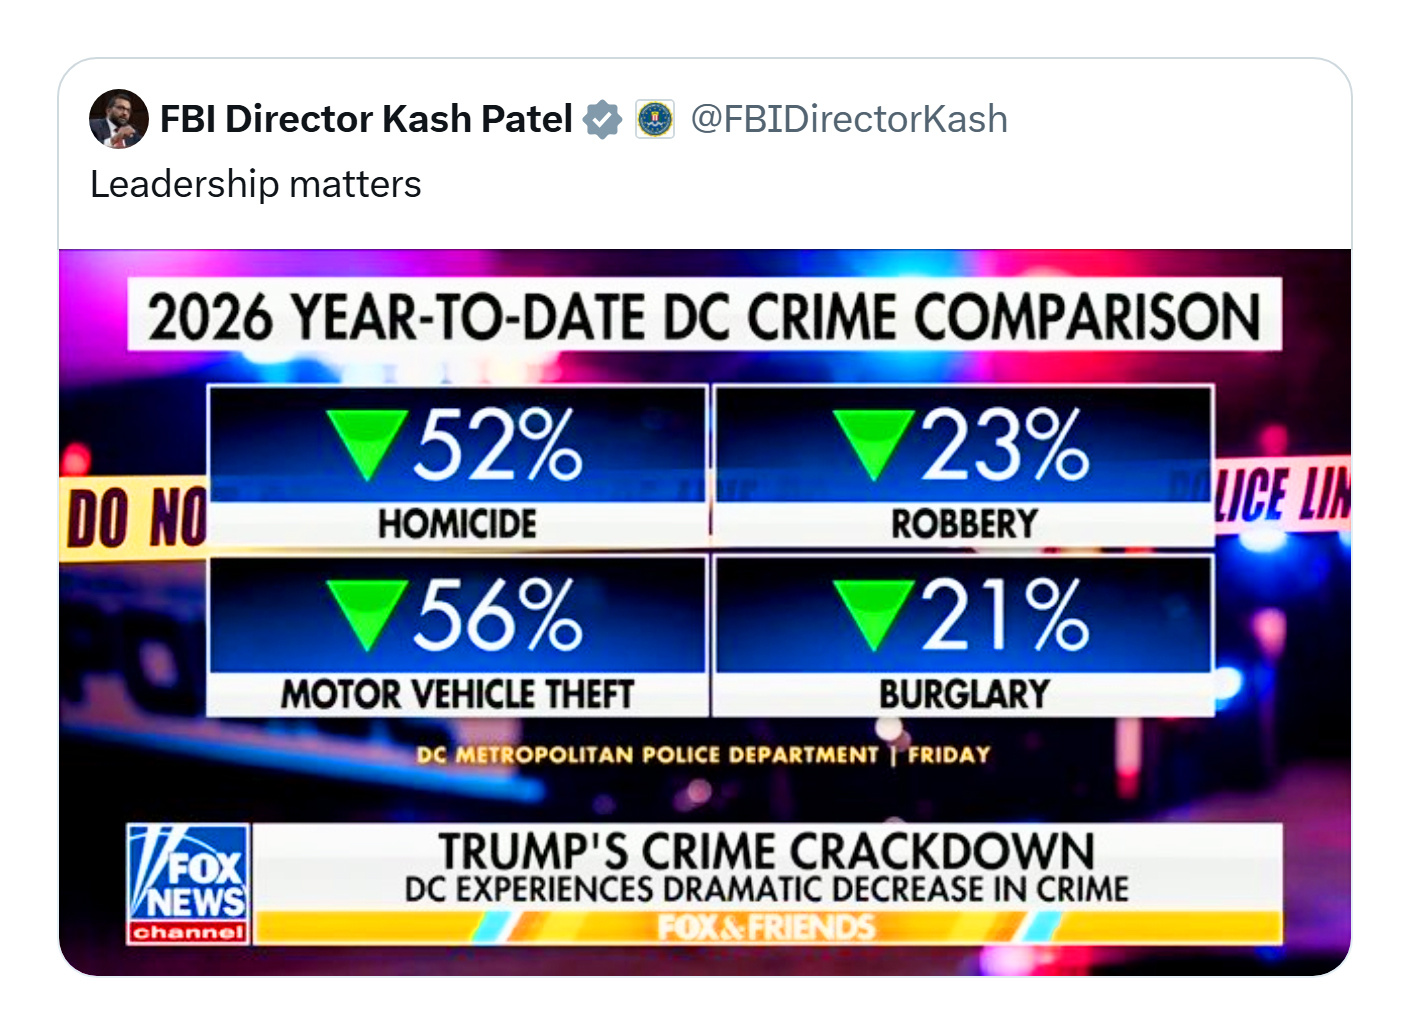The image size is (1408, 1032).
Task: Click the @FBIDirectorKash handle
Action: tap(849, 119)
